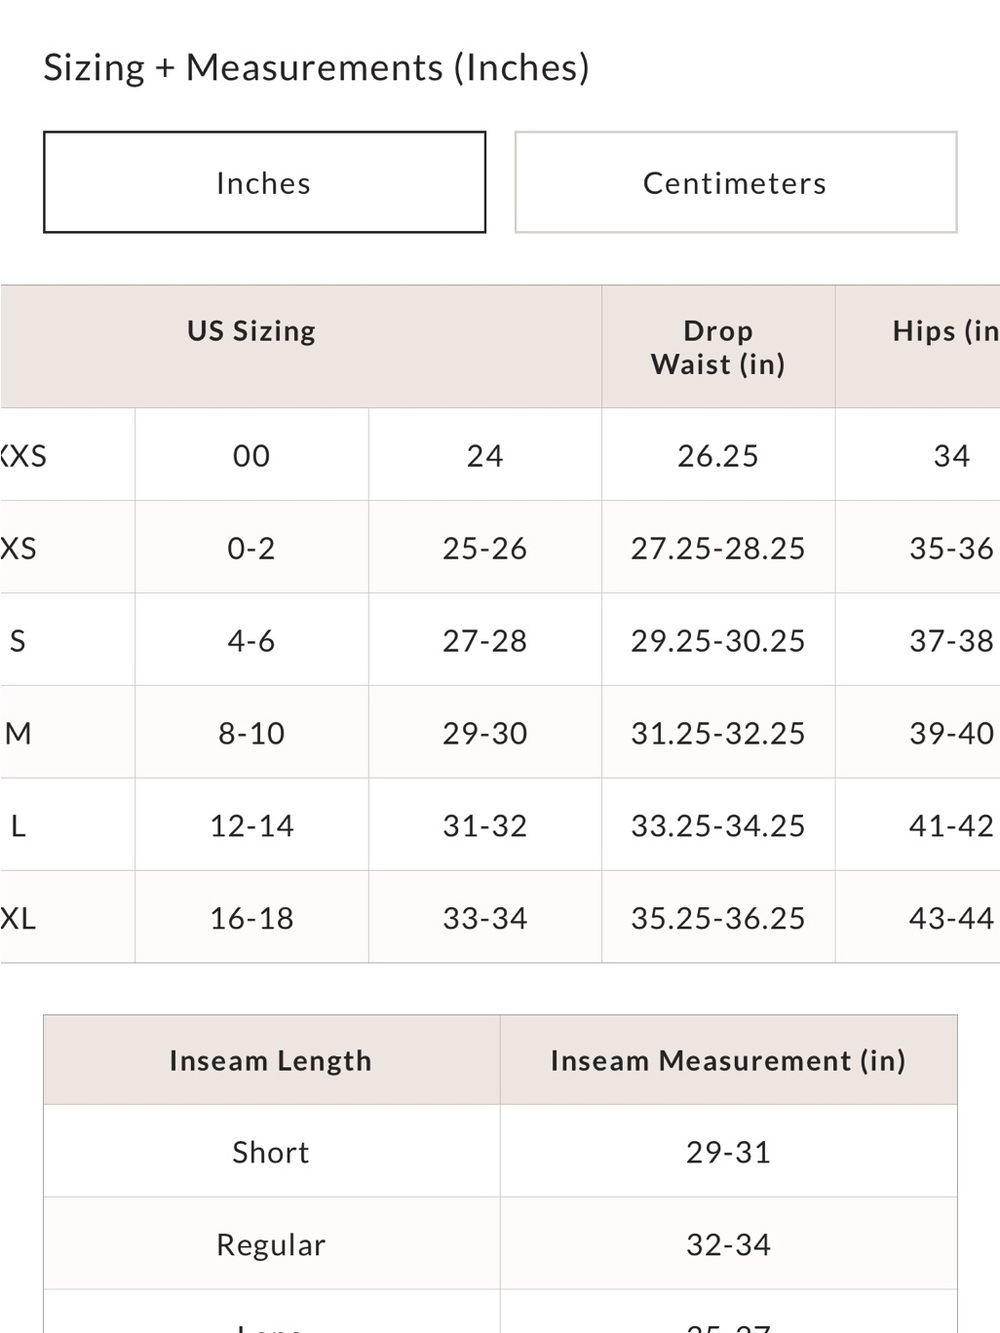This screenshot has height=1333, width=1000.
Task: Click the 29.25-30.25 drop waist cell
Action: pos(718,640)
